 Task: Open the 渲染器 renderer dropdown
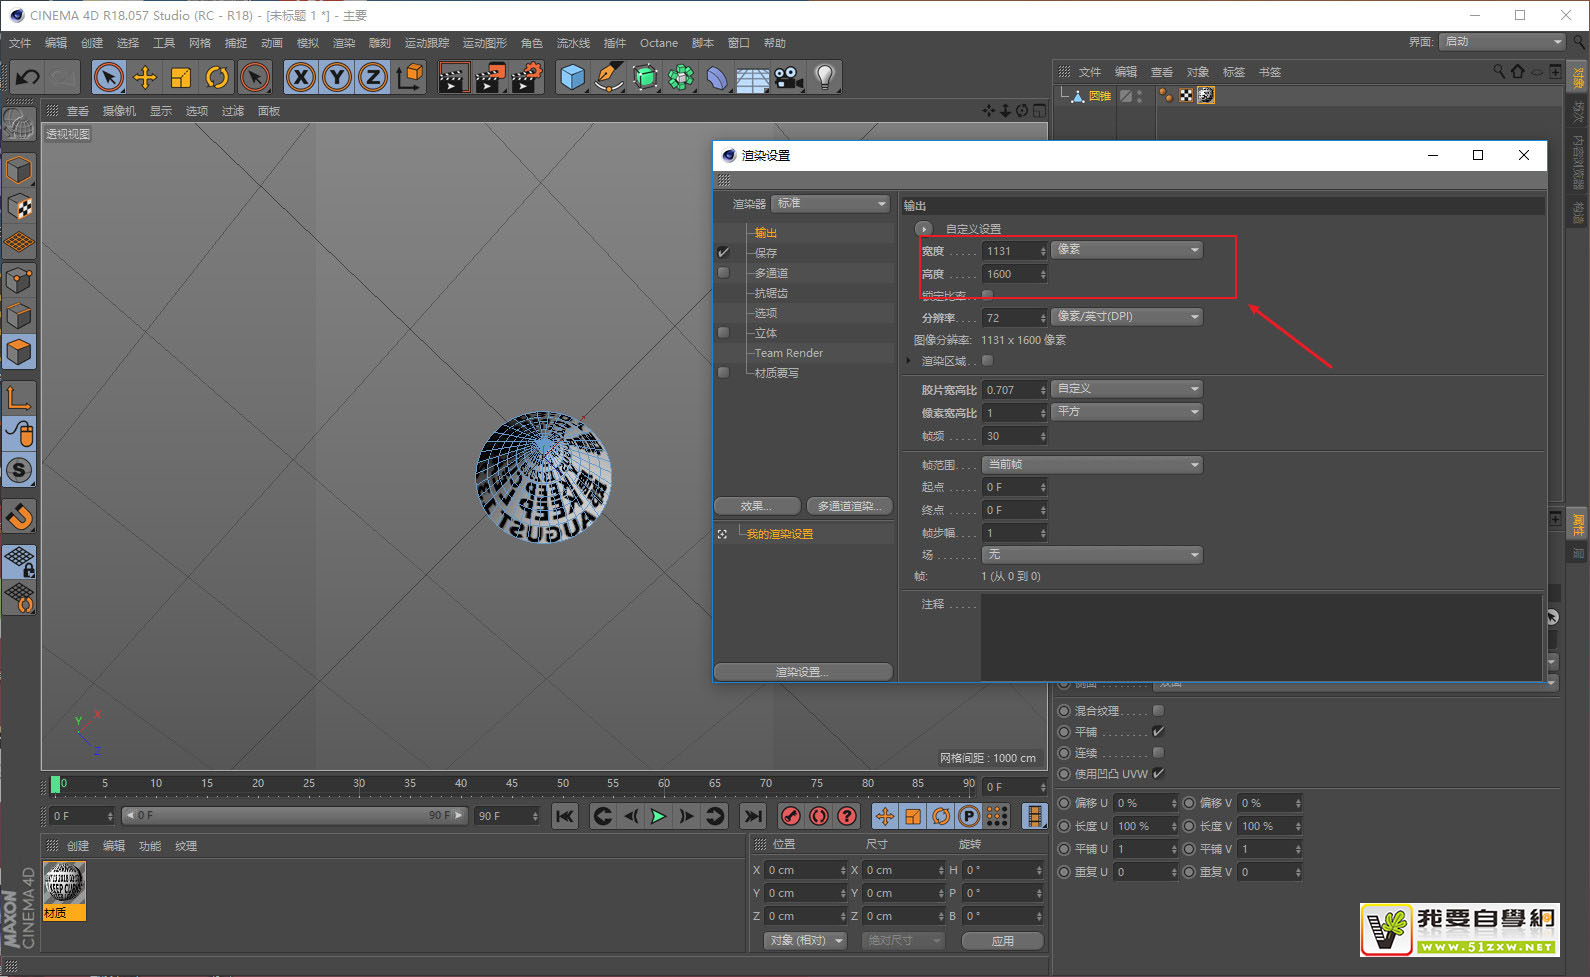pyautogui.click(x=830, y=204)
